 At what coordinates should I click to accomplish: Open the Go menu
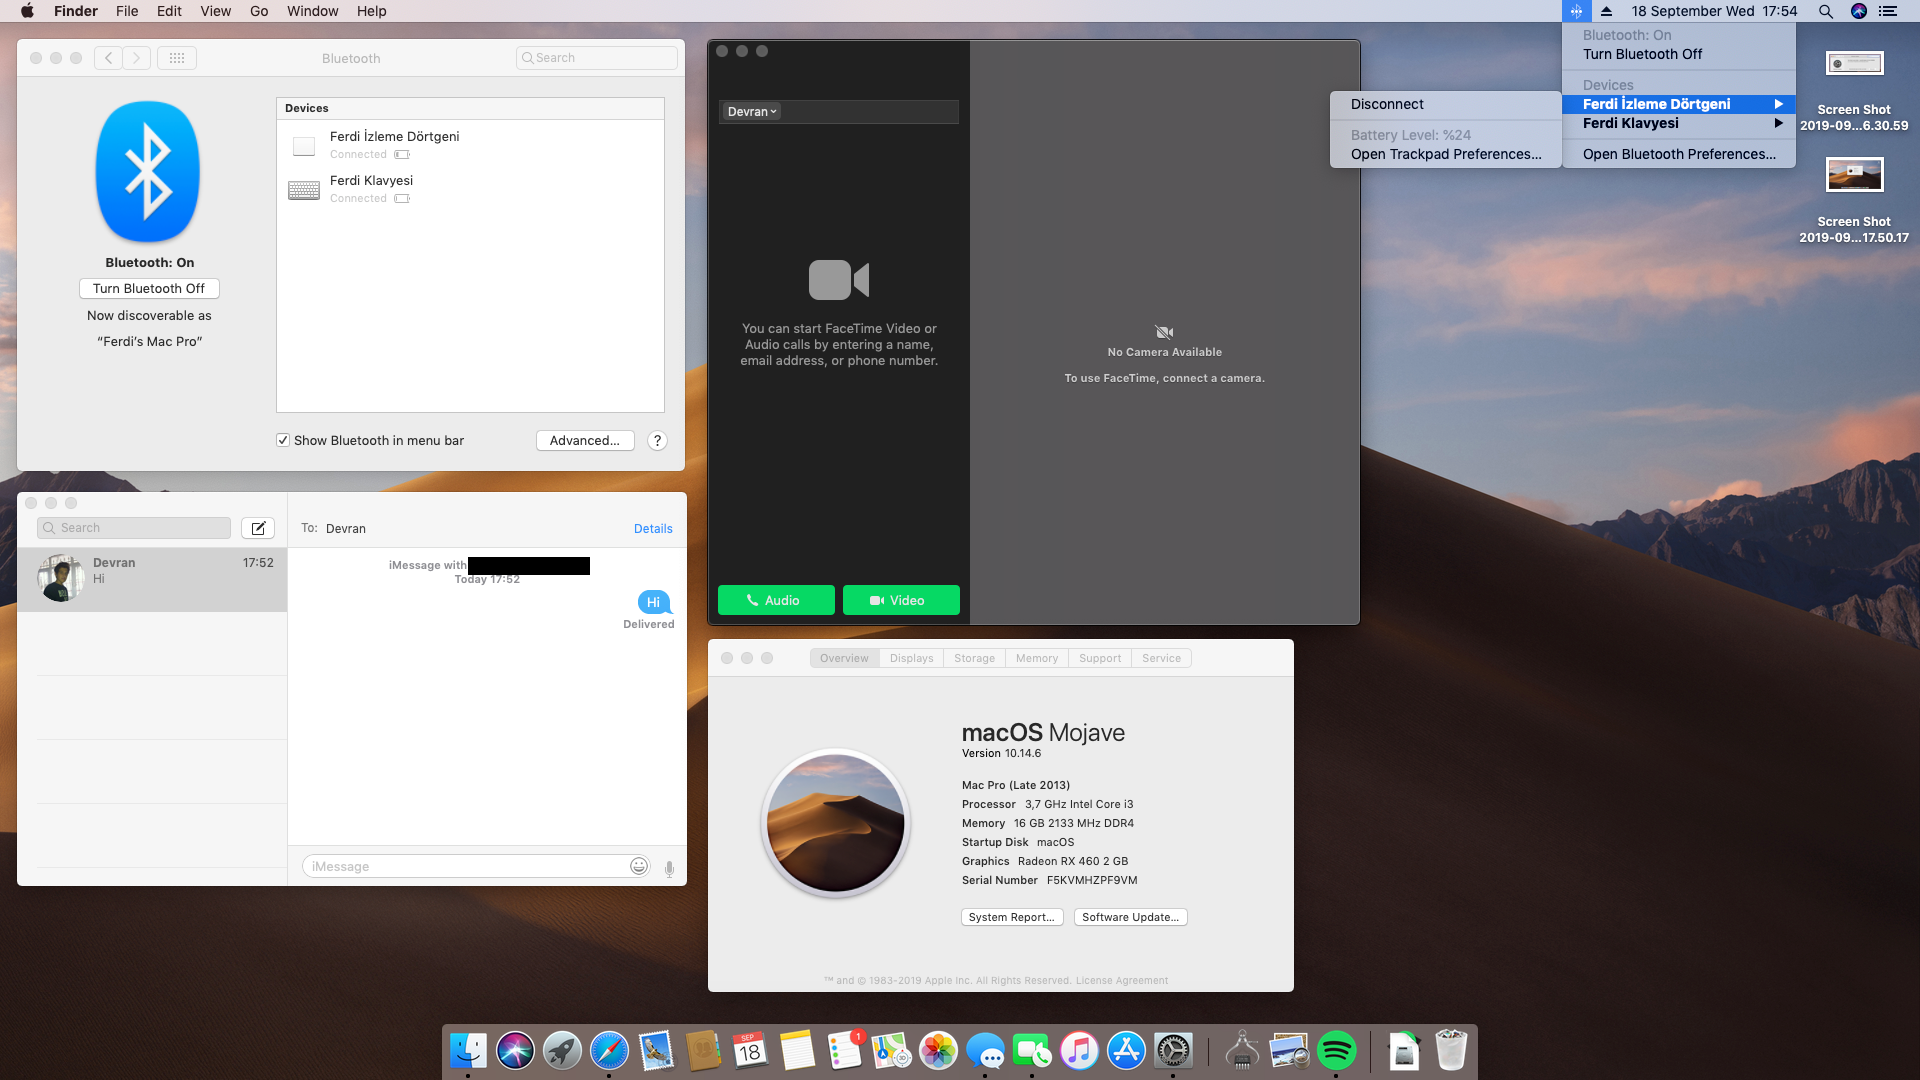[x=259, y=11]
